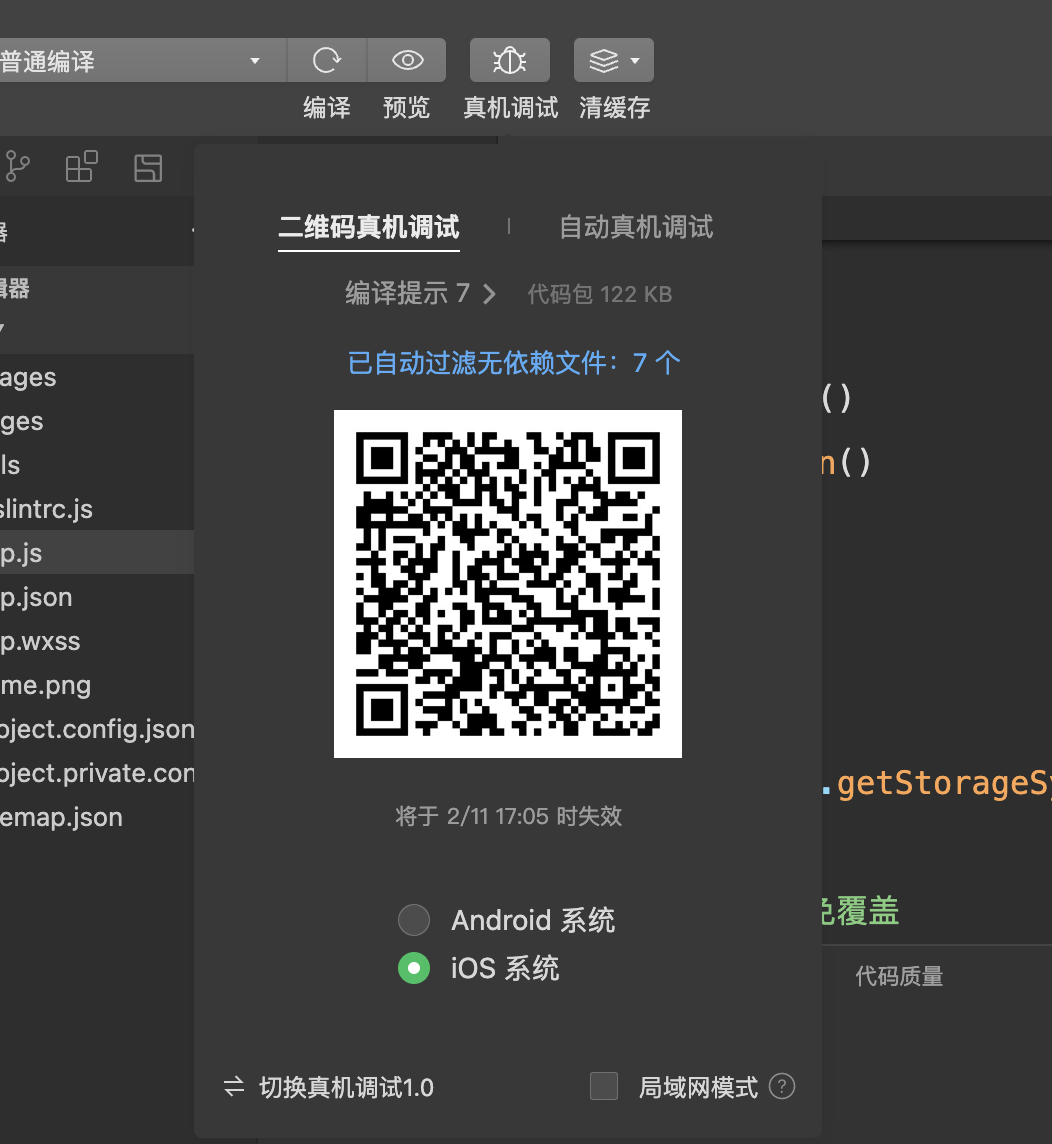The image size is (1052, 1144).
Task: Click the 真机调试 label button
Action: coord(511,108)
